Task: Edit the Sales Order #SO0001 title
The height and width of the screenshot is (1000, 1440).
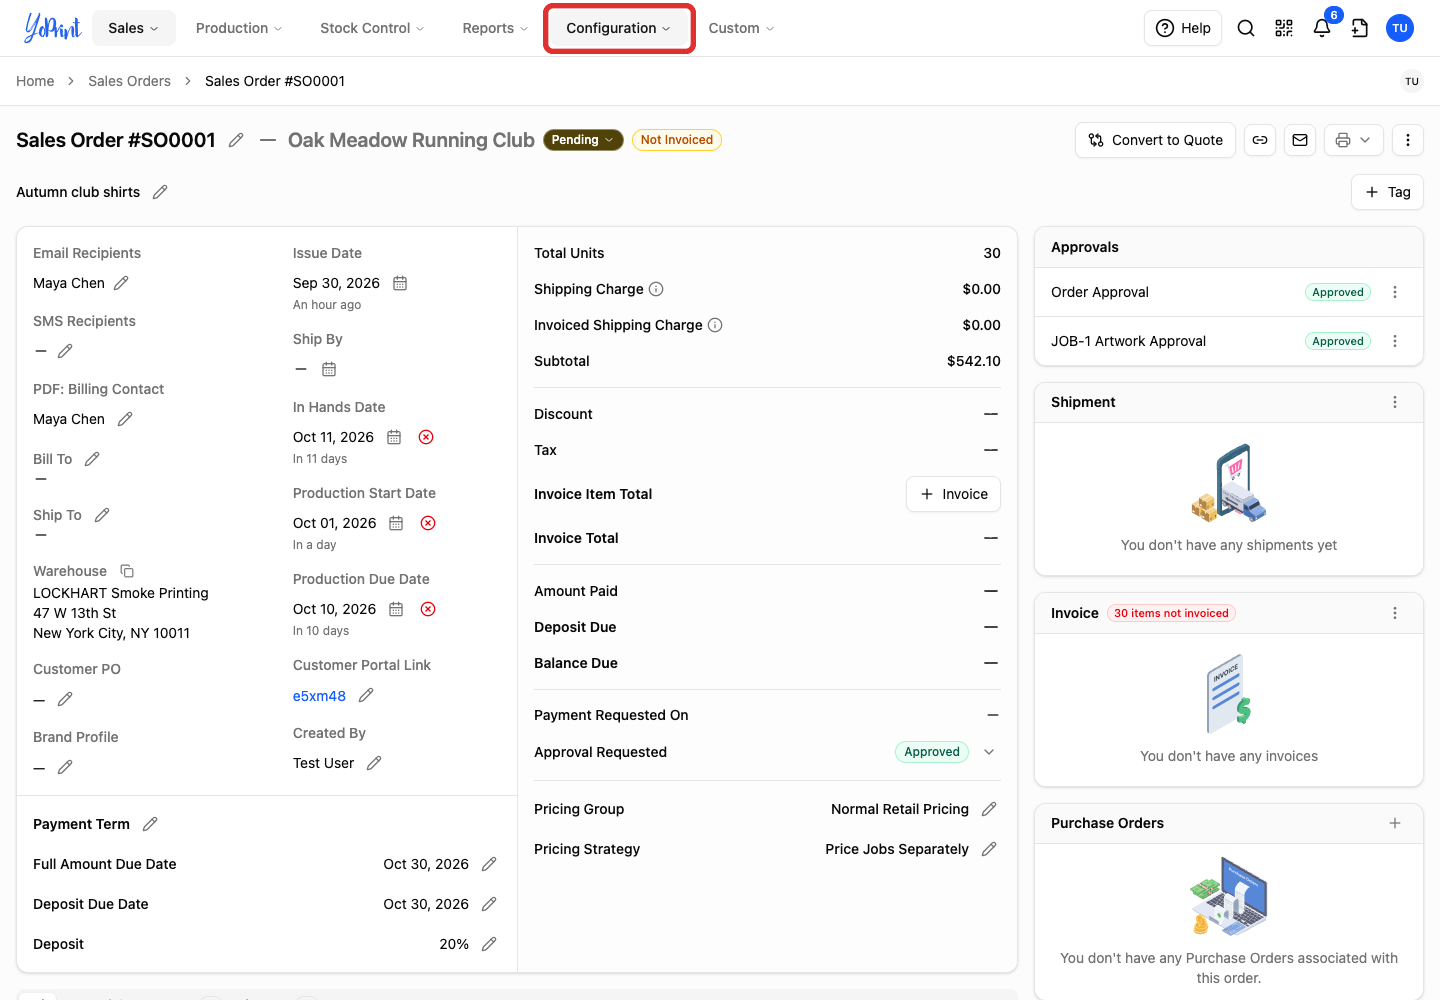Action: tap(236, 140)
